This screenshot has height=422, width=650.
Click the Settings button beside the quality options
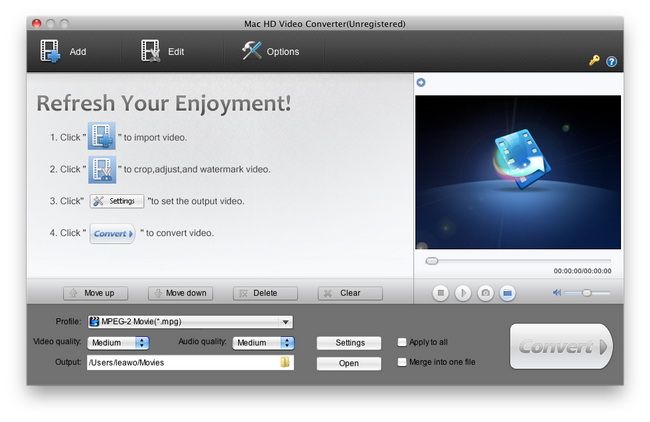349,343
